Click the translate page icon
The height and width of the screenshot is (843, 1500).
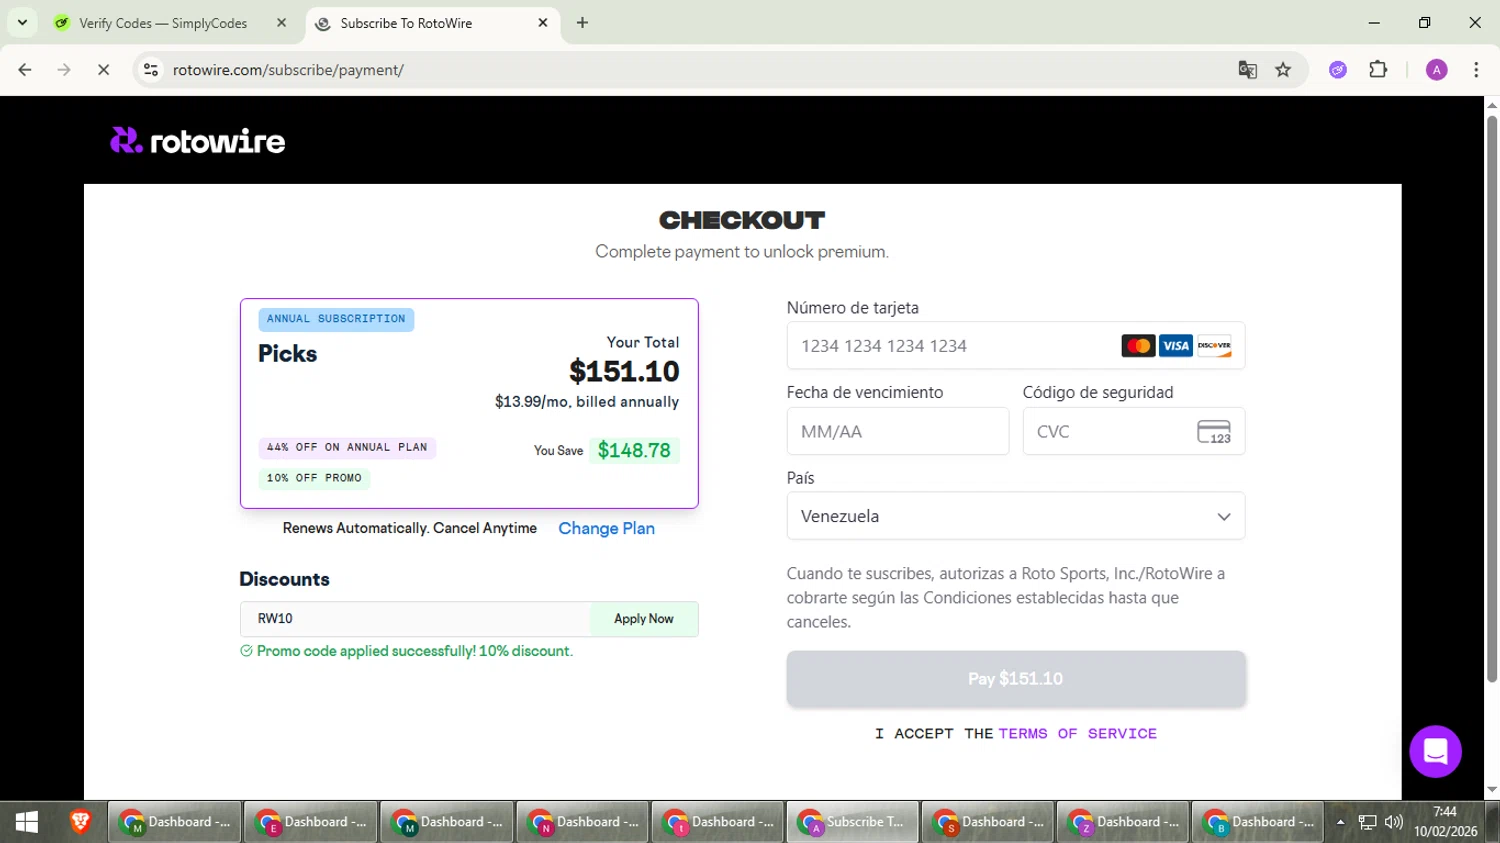(1247, 70)
